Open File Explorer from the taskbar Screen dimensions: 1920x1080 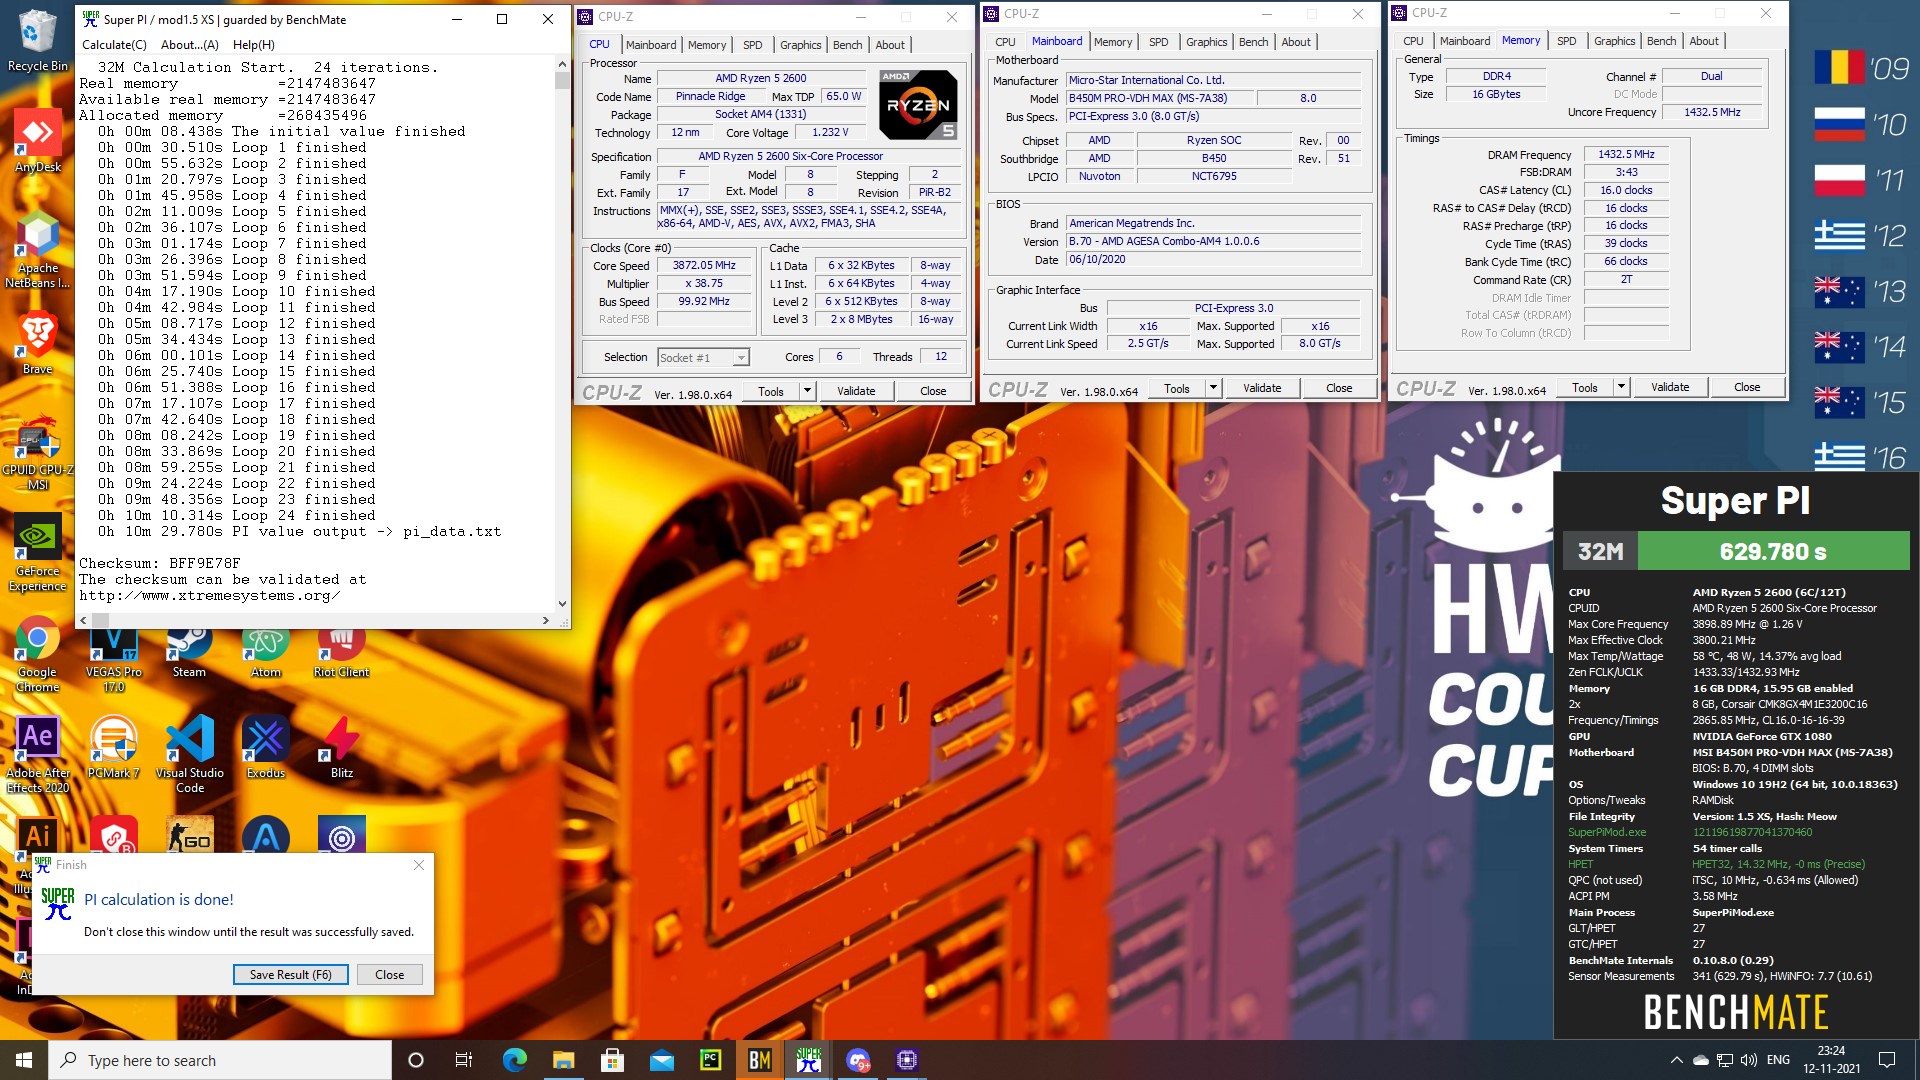563,1060
